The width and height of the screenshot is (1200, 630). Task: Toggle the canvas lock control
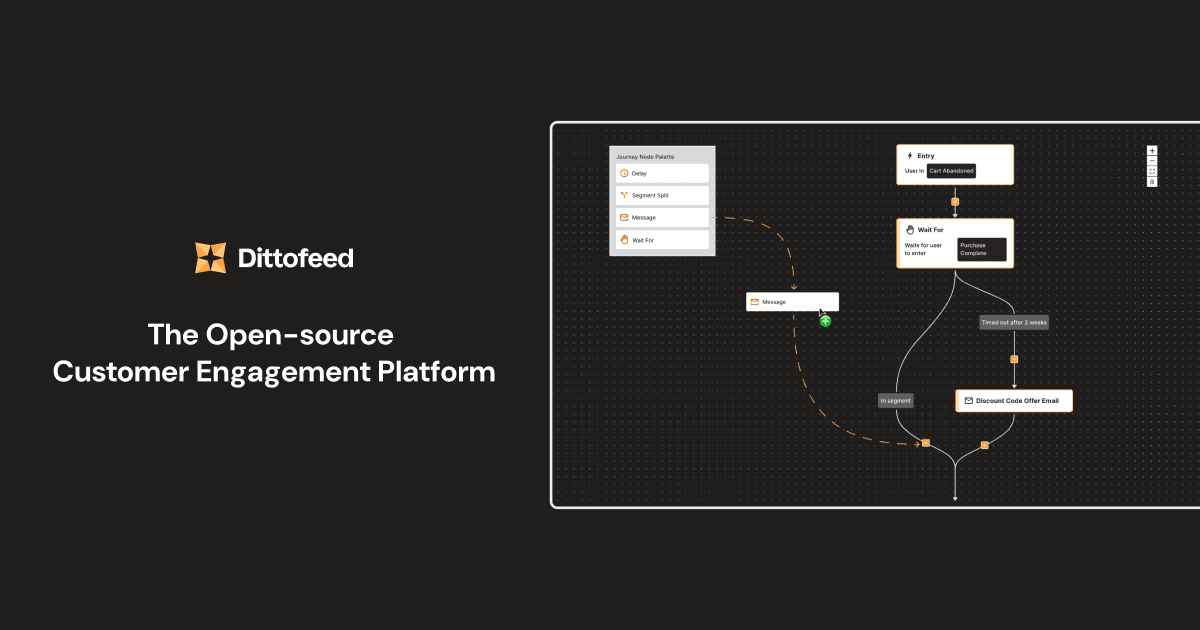click(1152, 182)
